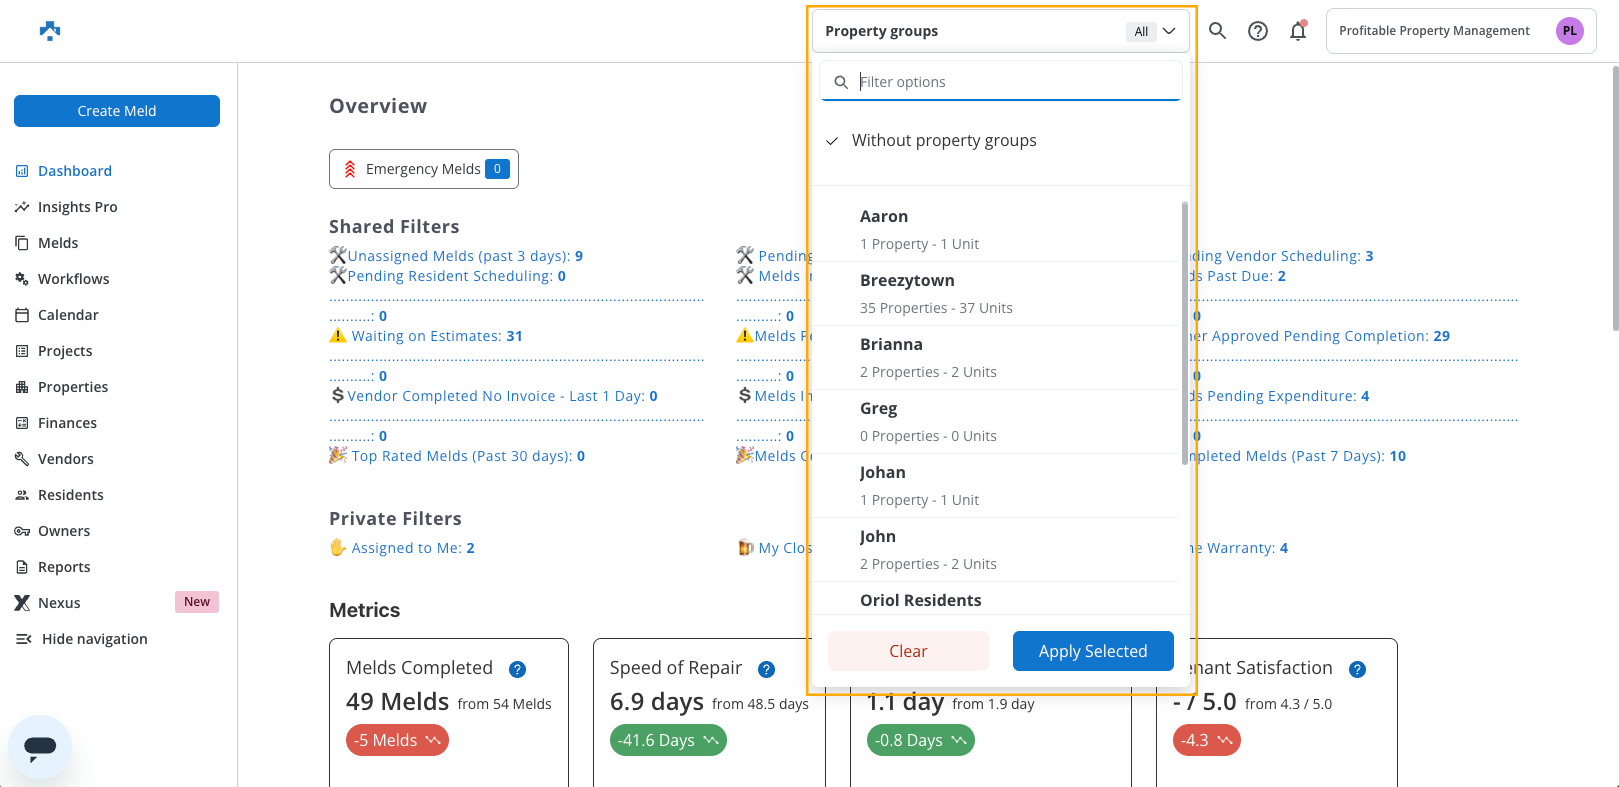The width and height of the screenshot is (1619, 787).
Task: Open the chat support bubble
Action: [40, 747]
